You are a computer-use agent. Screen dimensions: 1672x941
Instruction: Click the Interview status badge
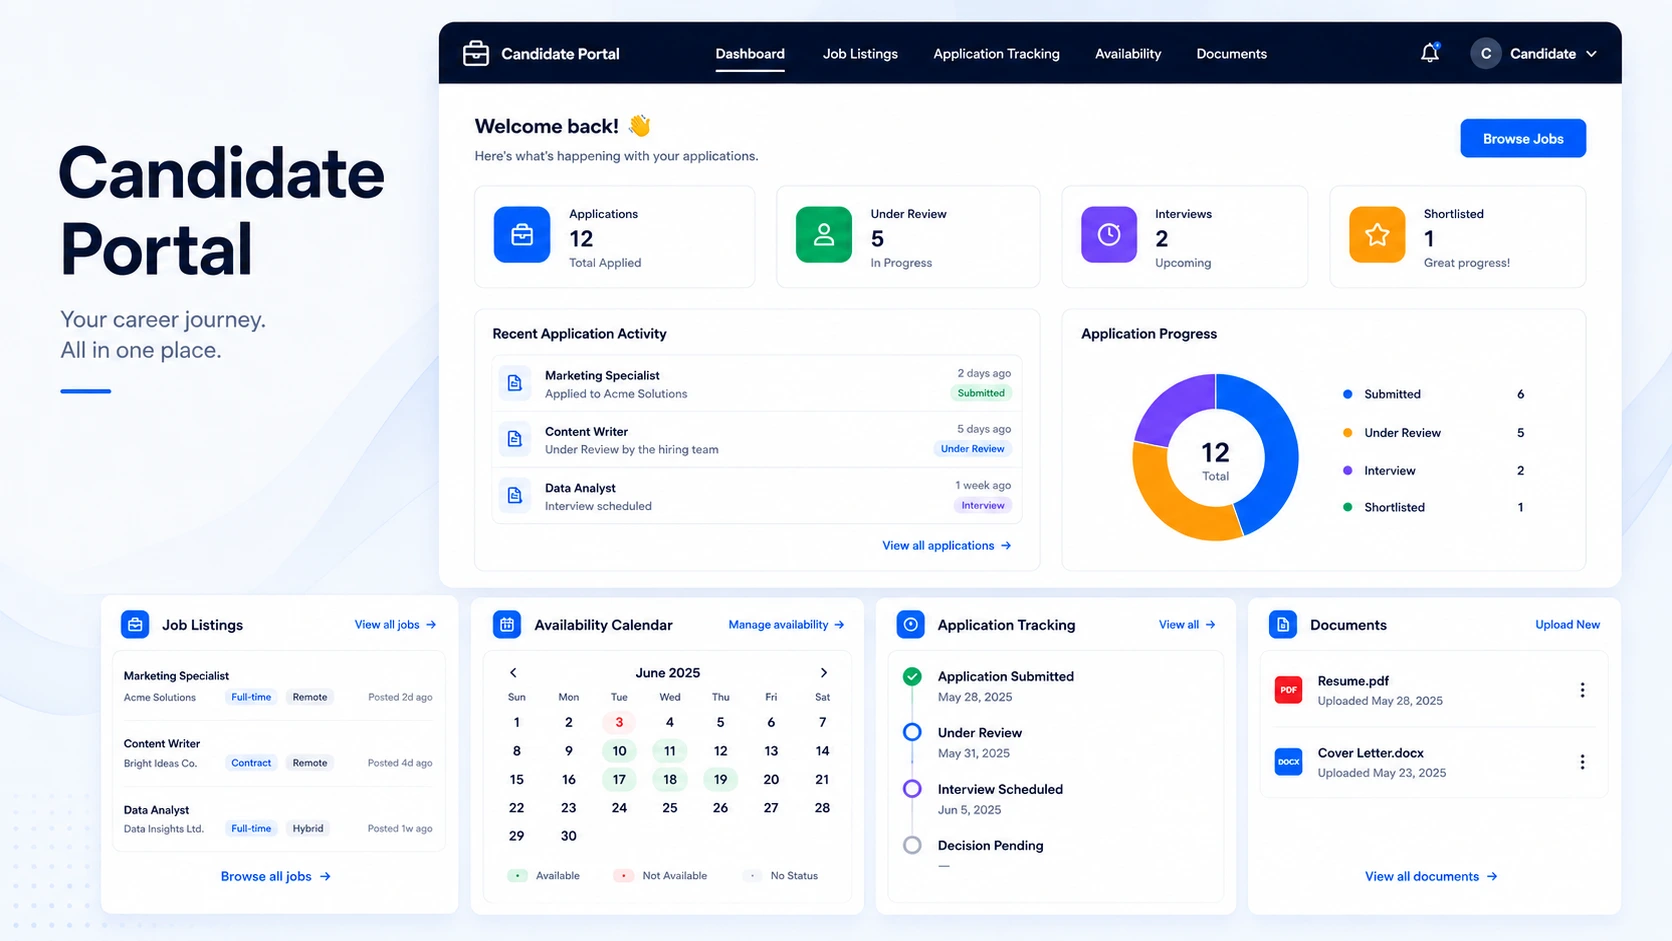point(983,505)
